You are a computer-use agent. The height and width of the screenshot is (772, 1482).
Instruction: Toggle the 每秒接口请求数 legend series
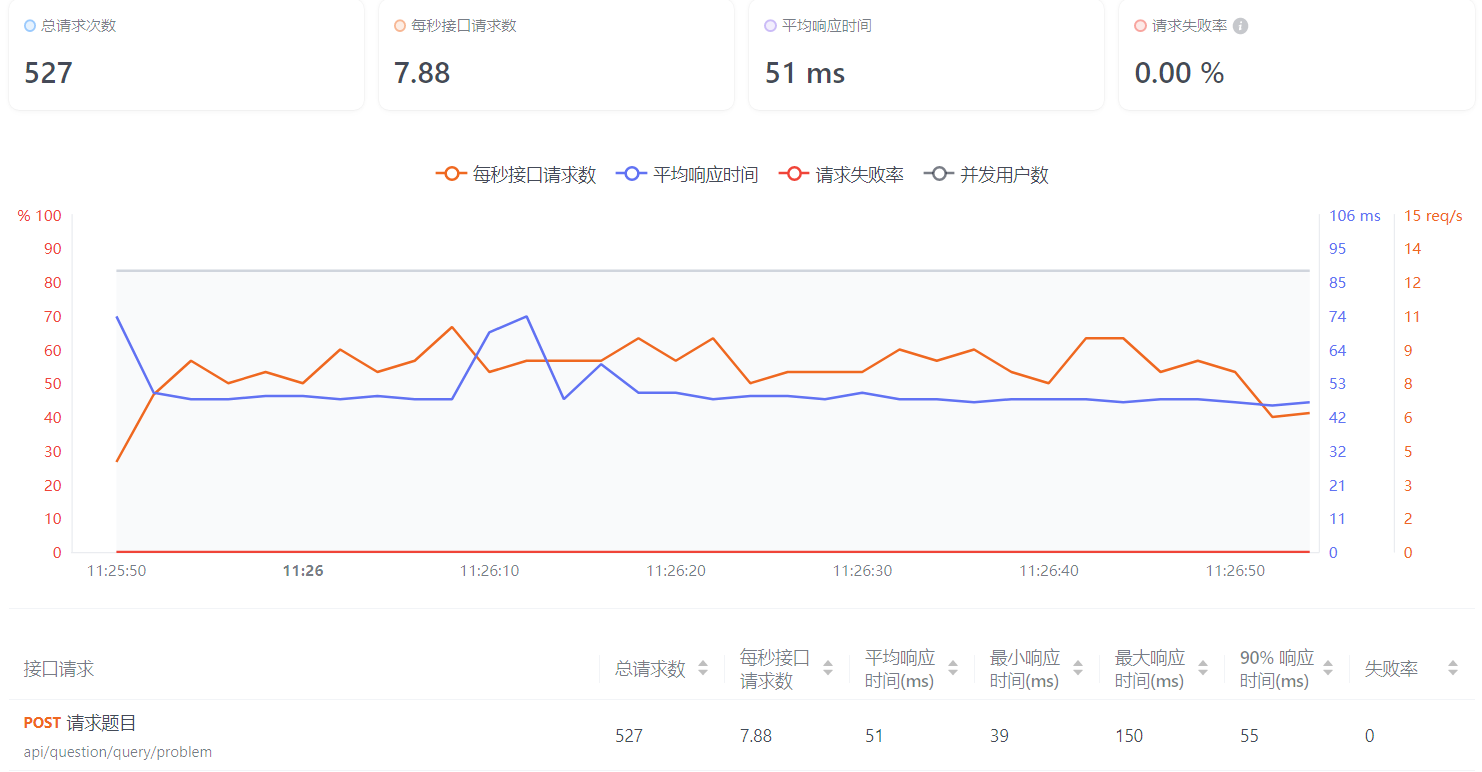click(516, 174)
